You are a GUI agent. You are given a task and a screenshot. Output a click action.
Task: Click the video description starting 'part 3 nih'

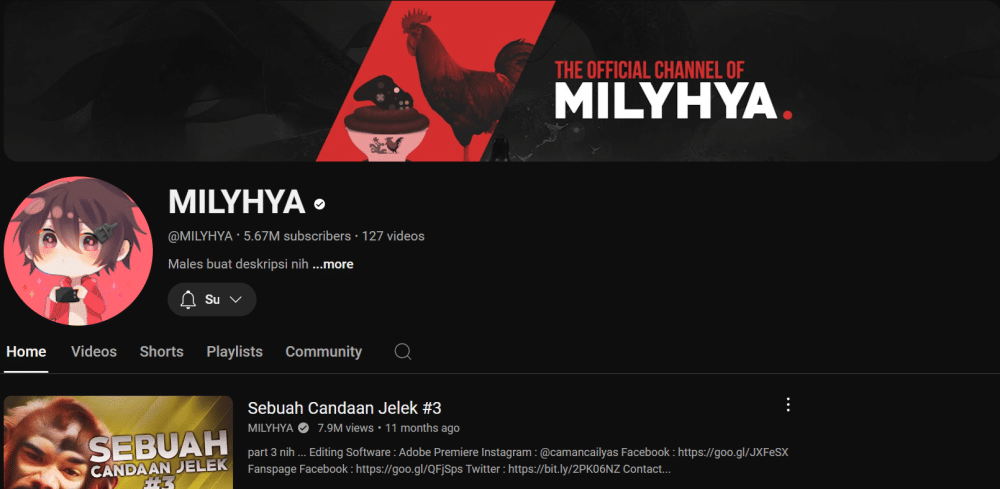tap(518, 461)
